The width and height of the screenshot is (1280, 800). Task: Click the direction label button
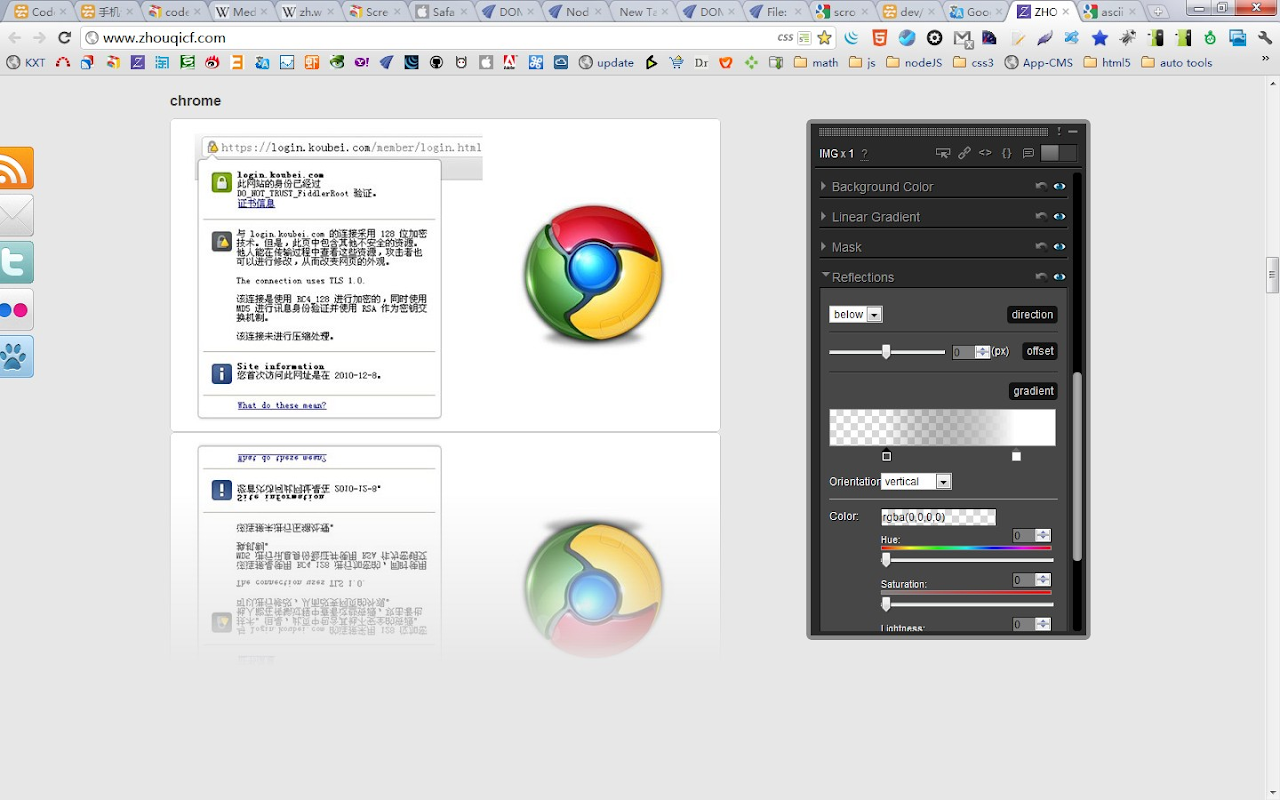(x=1032, y=314)
